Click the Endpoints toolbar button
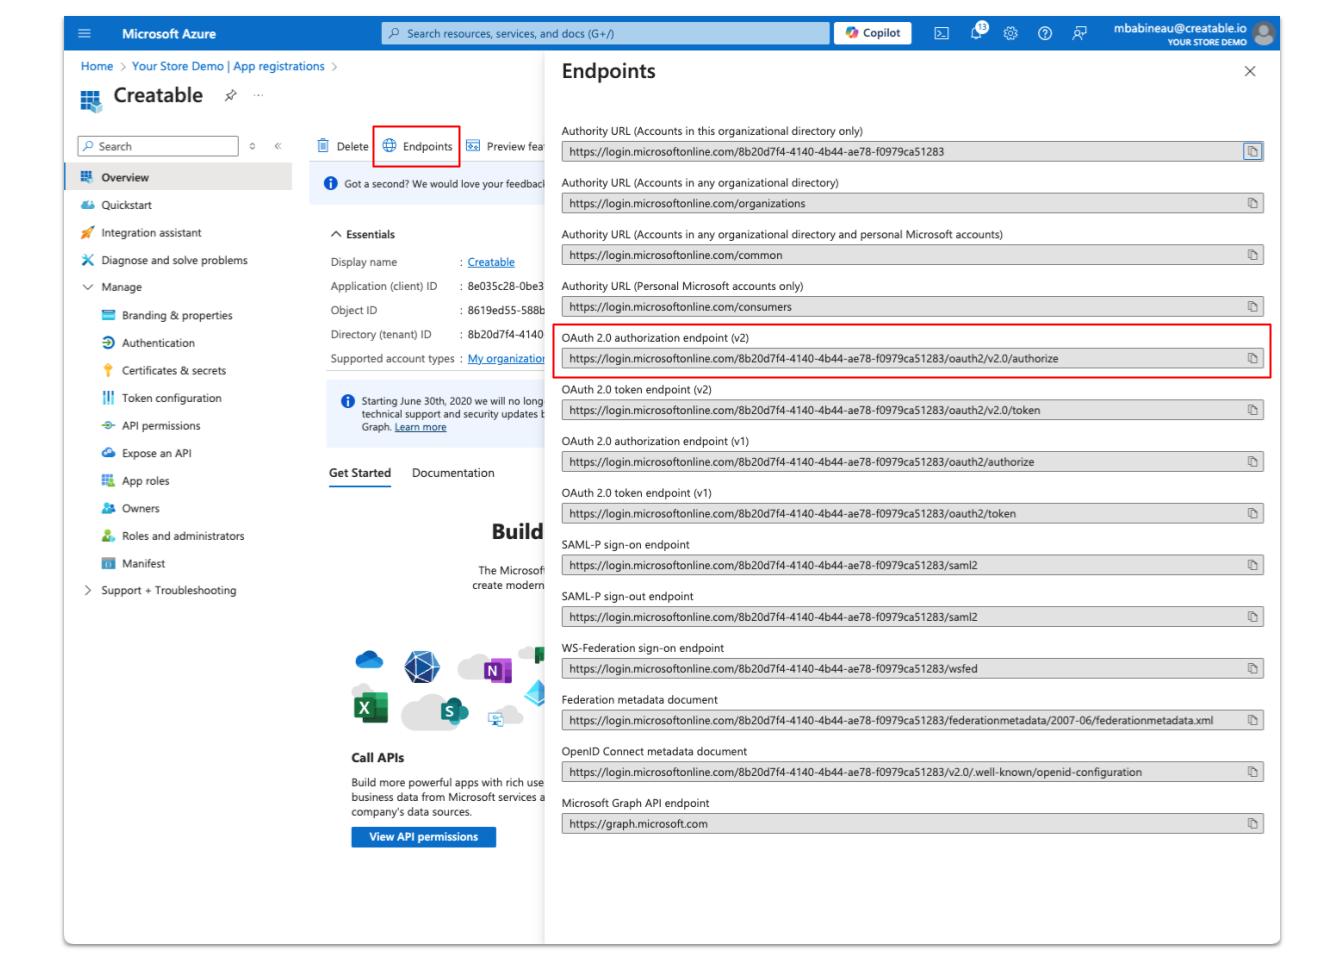 (417, 147)
